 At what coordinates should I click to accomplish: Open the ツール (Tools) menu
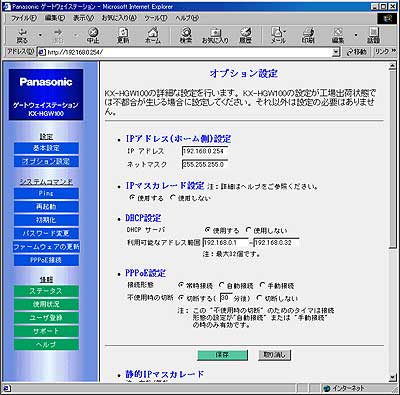point(156,18)
